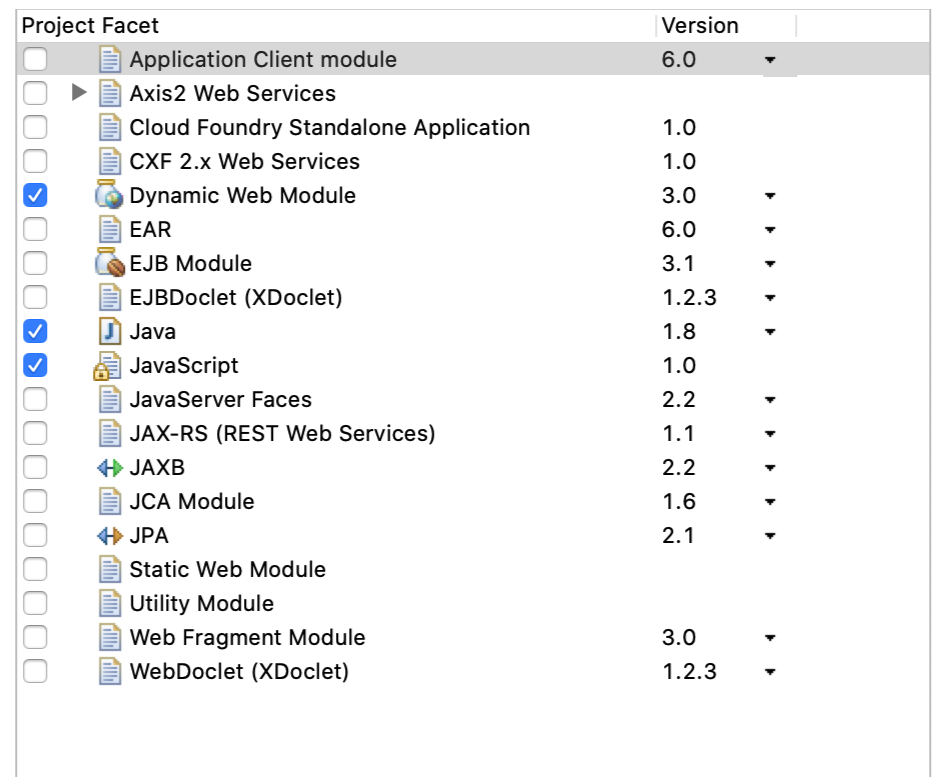Enable the Application Client module checkbox
This screenshot has height=777, width=942.
tap(35, 59)
